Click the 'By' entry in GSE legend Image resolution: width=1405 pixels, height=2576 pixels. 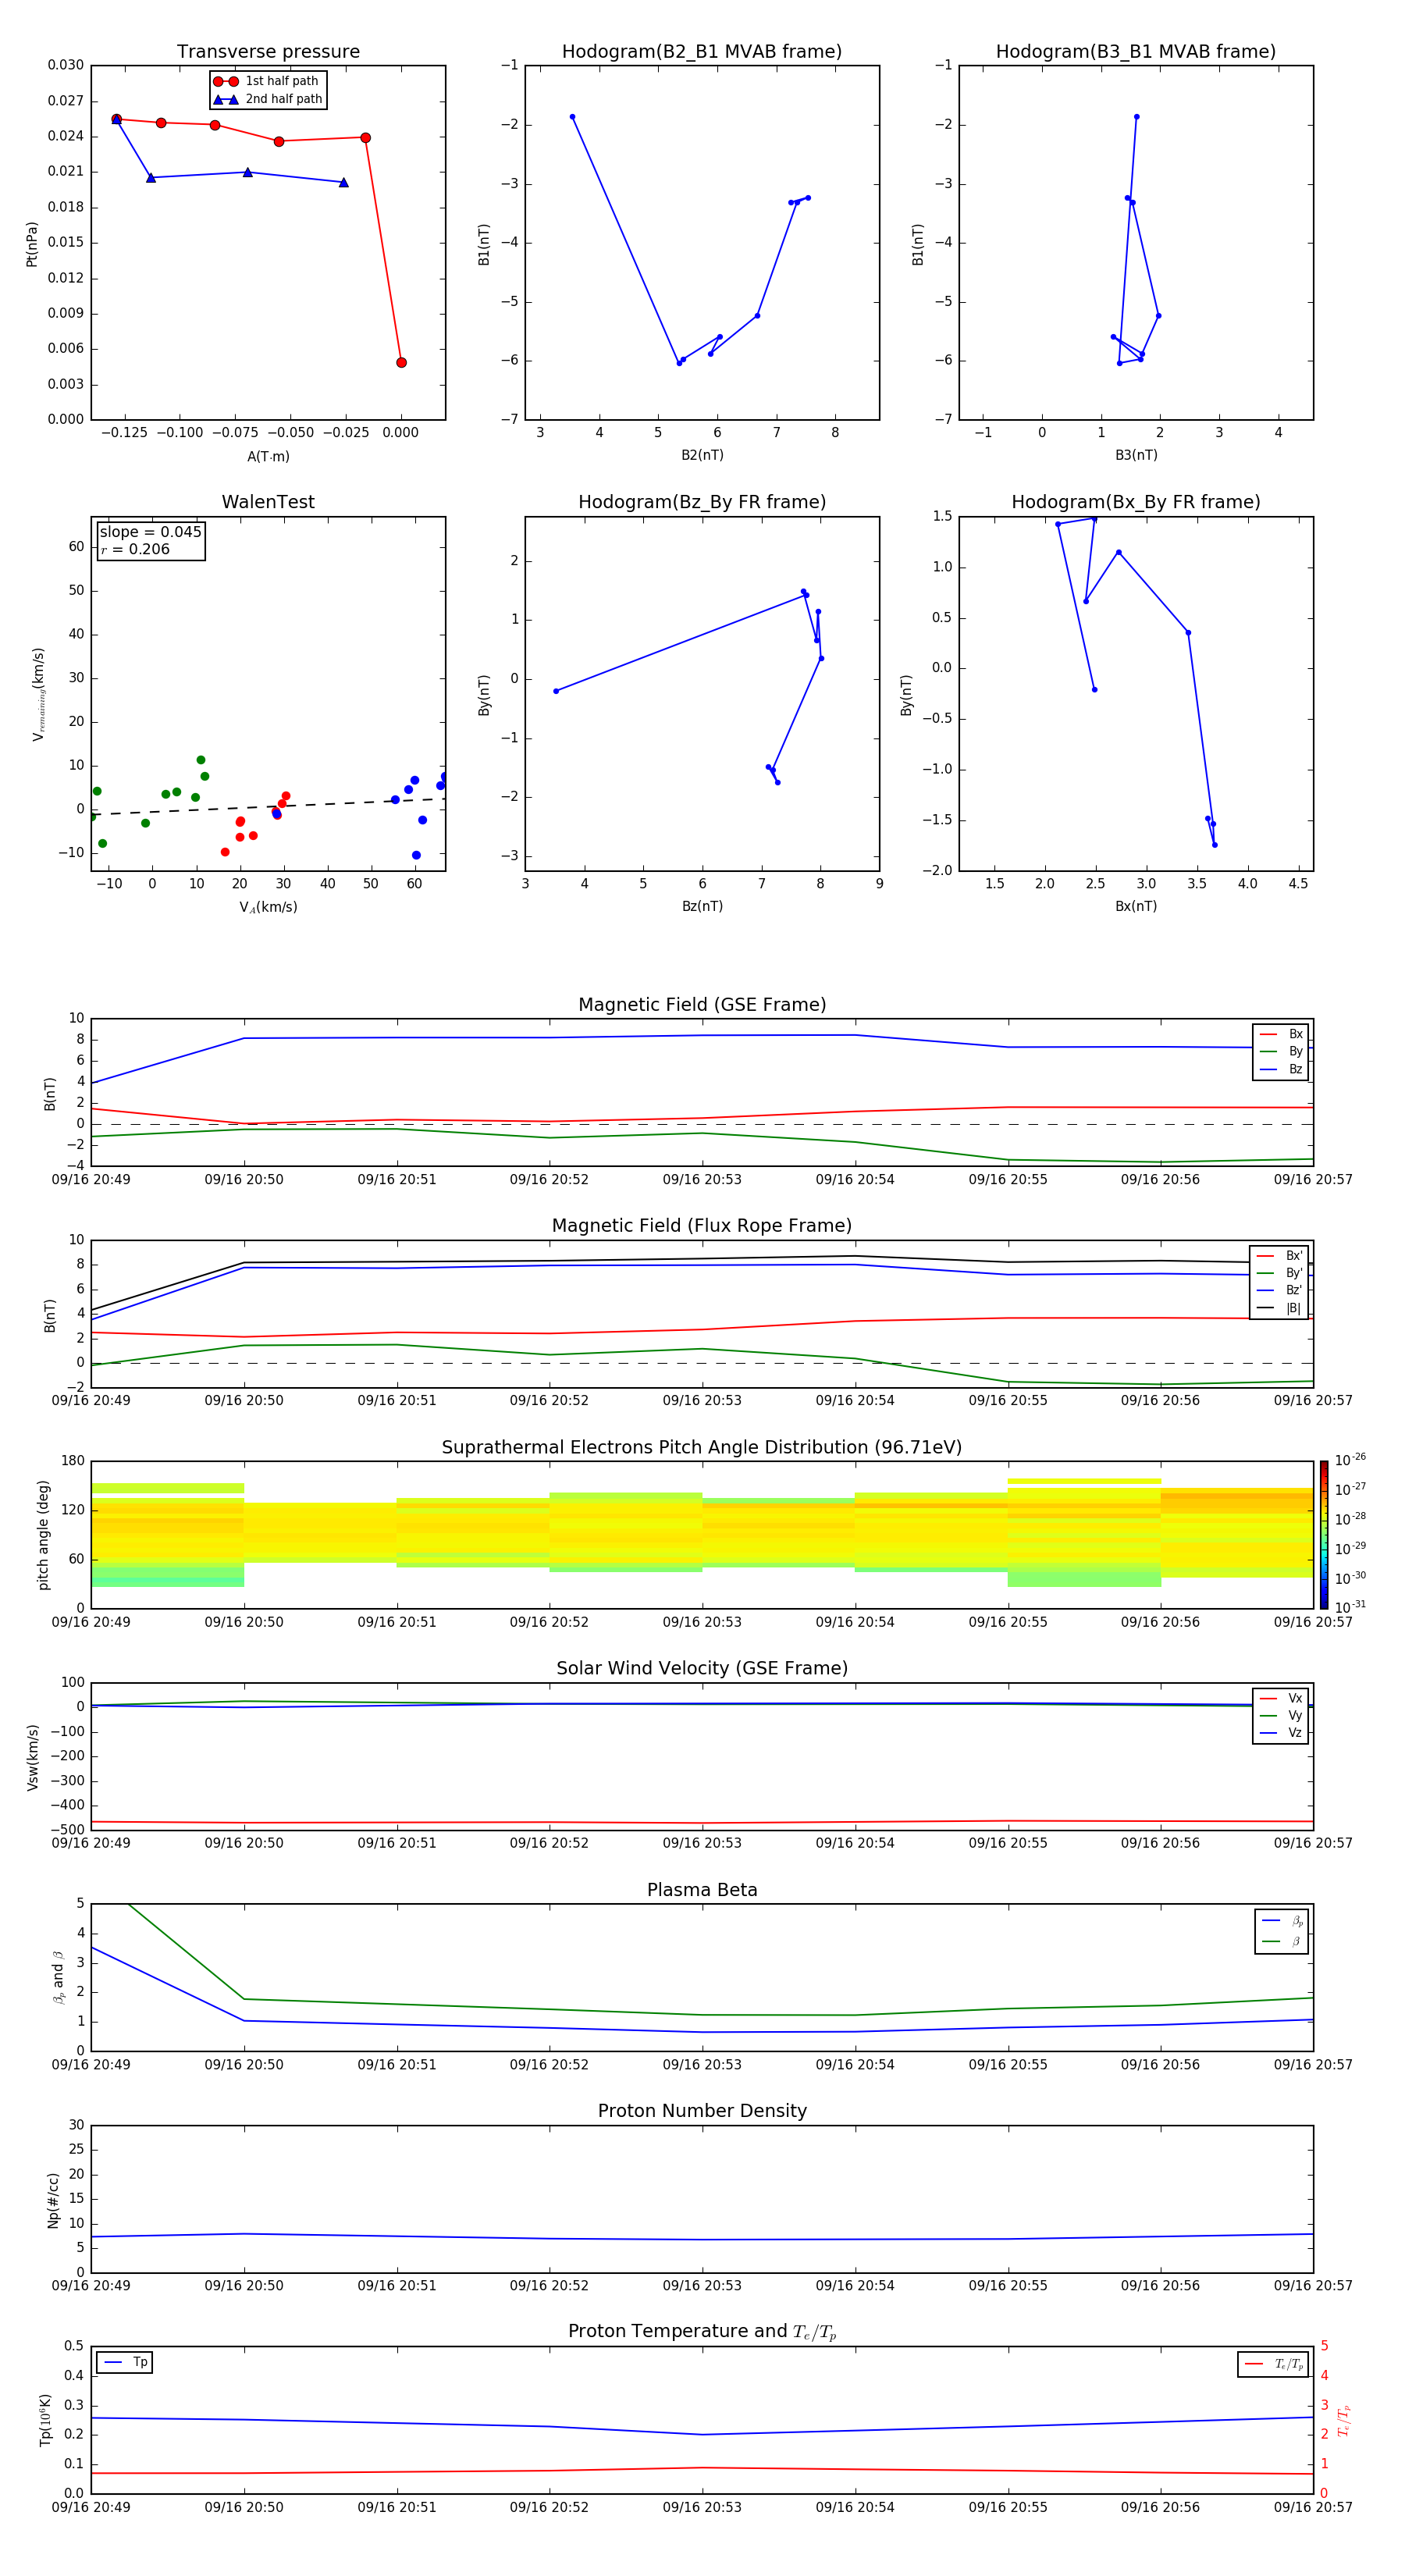click(x=1281, y=1051)
